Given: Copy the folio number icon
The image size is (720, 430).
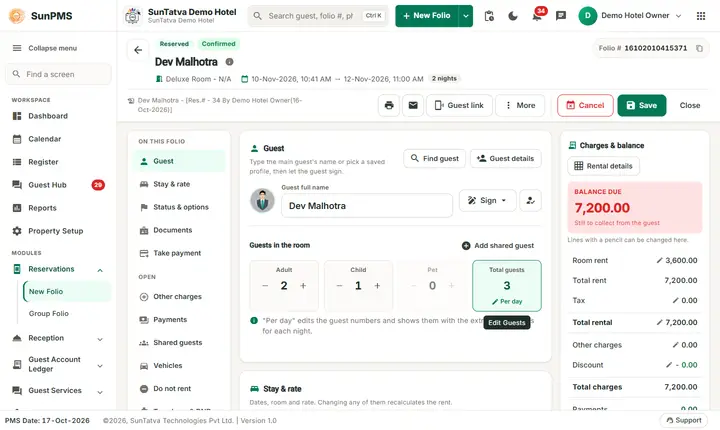Looking at the screenshot, I should (699, 48).
